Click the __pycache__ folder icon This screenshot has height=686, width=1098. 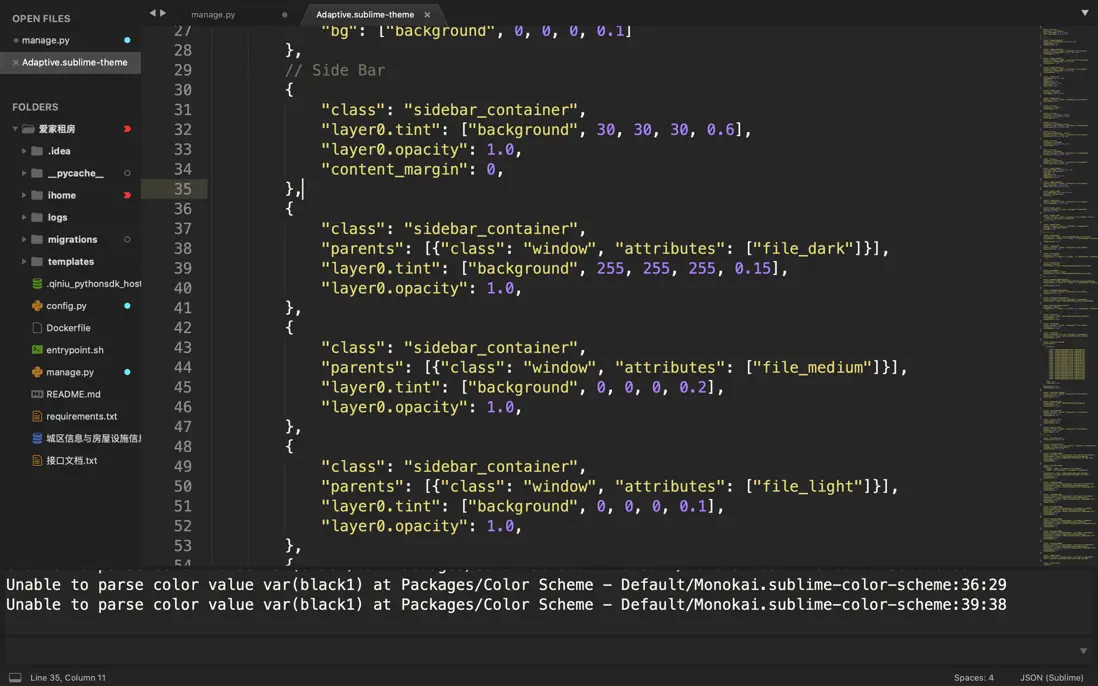tap(37, 173)
